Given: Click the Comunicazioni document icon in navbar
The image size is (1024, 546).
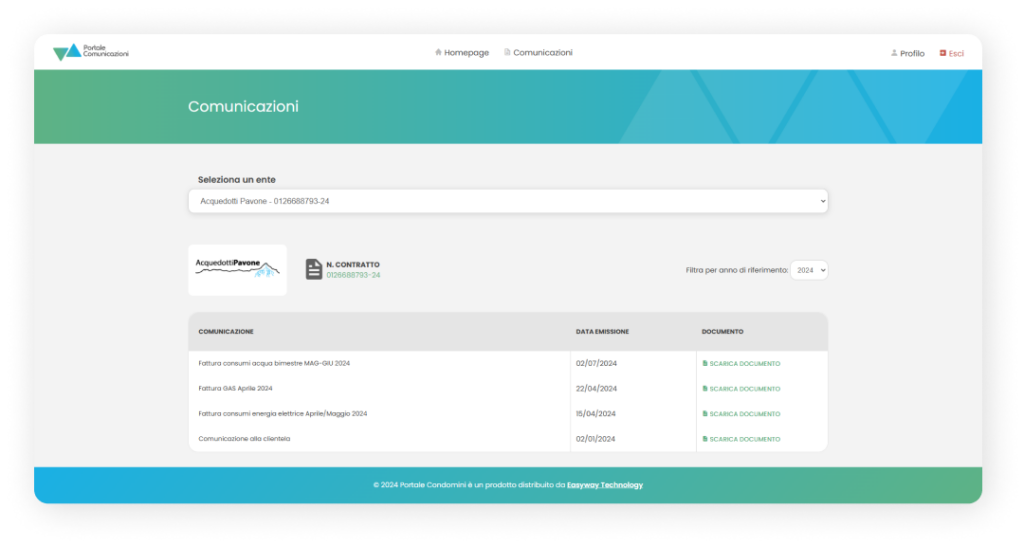Looking at the screenshot, I should tap(507, 52).
